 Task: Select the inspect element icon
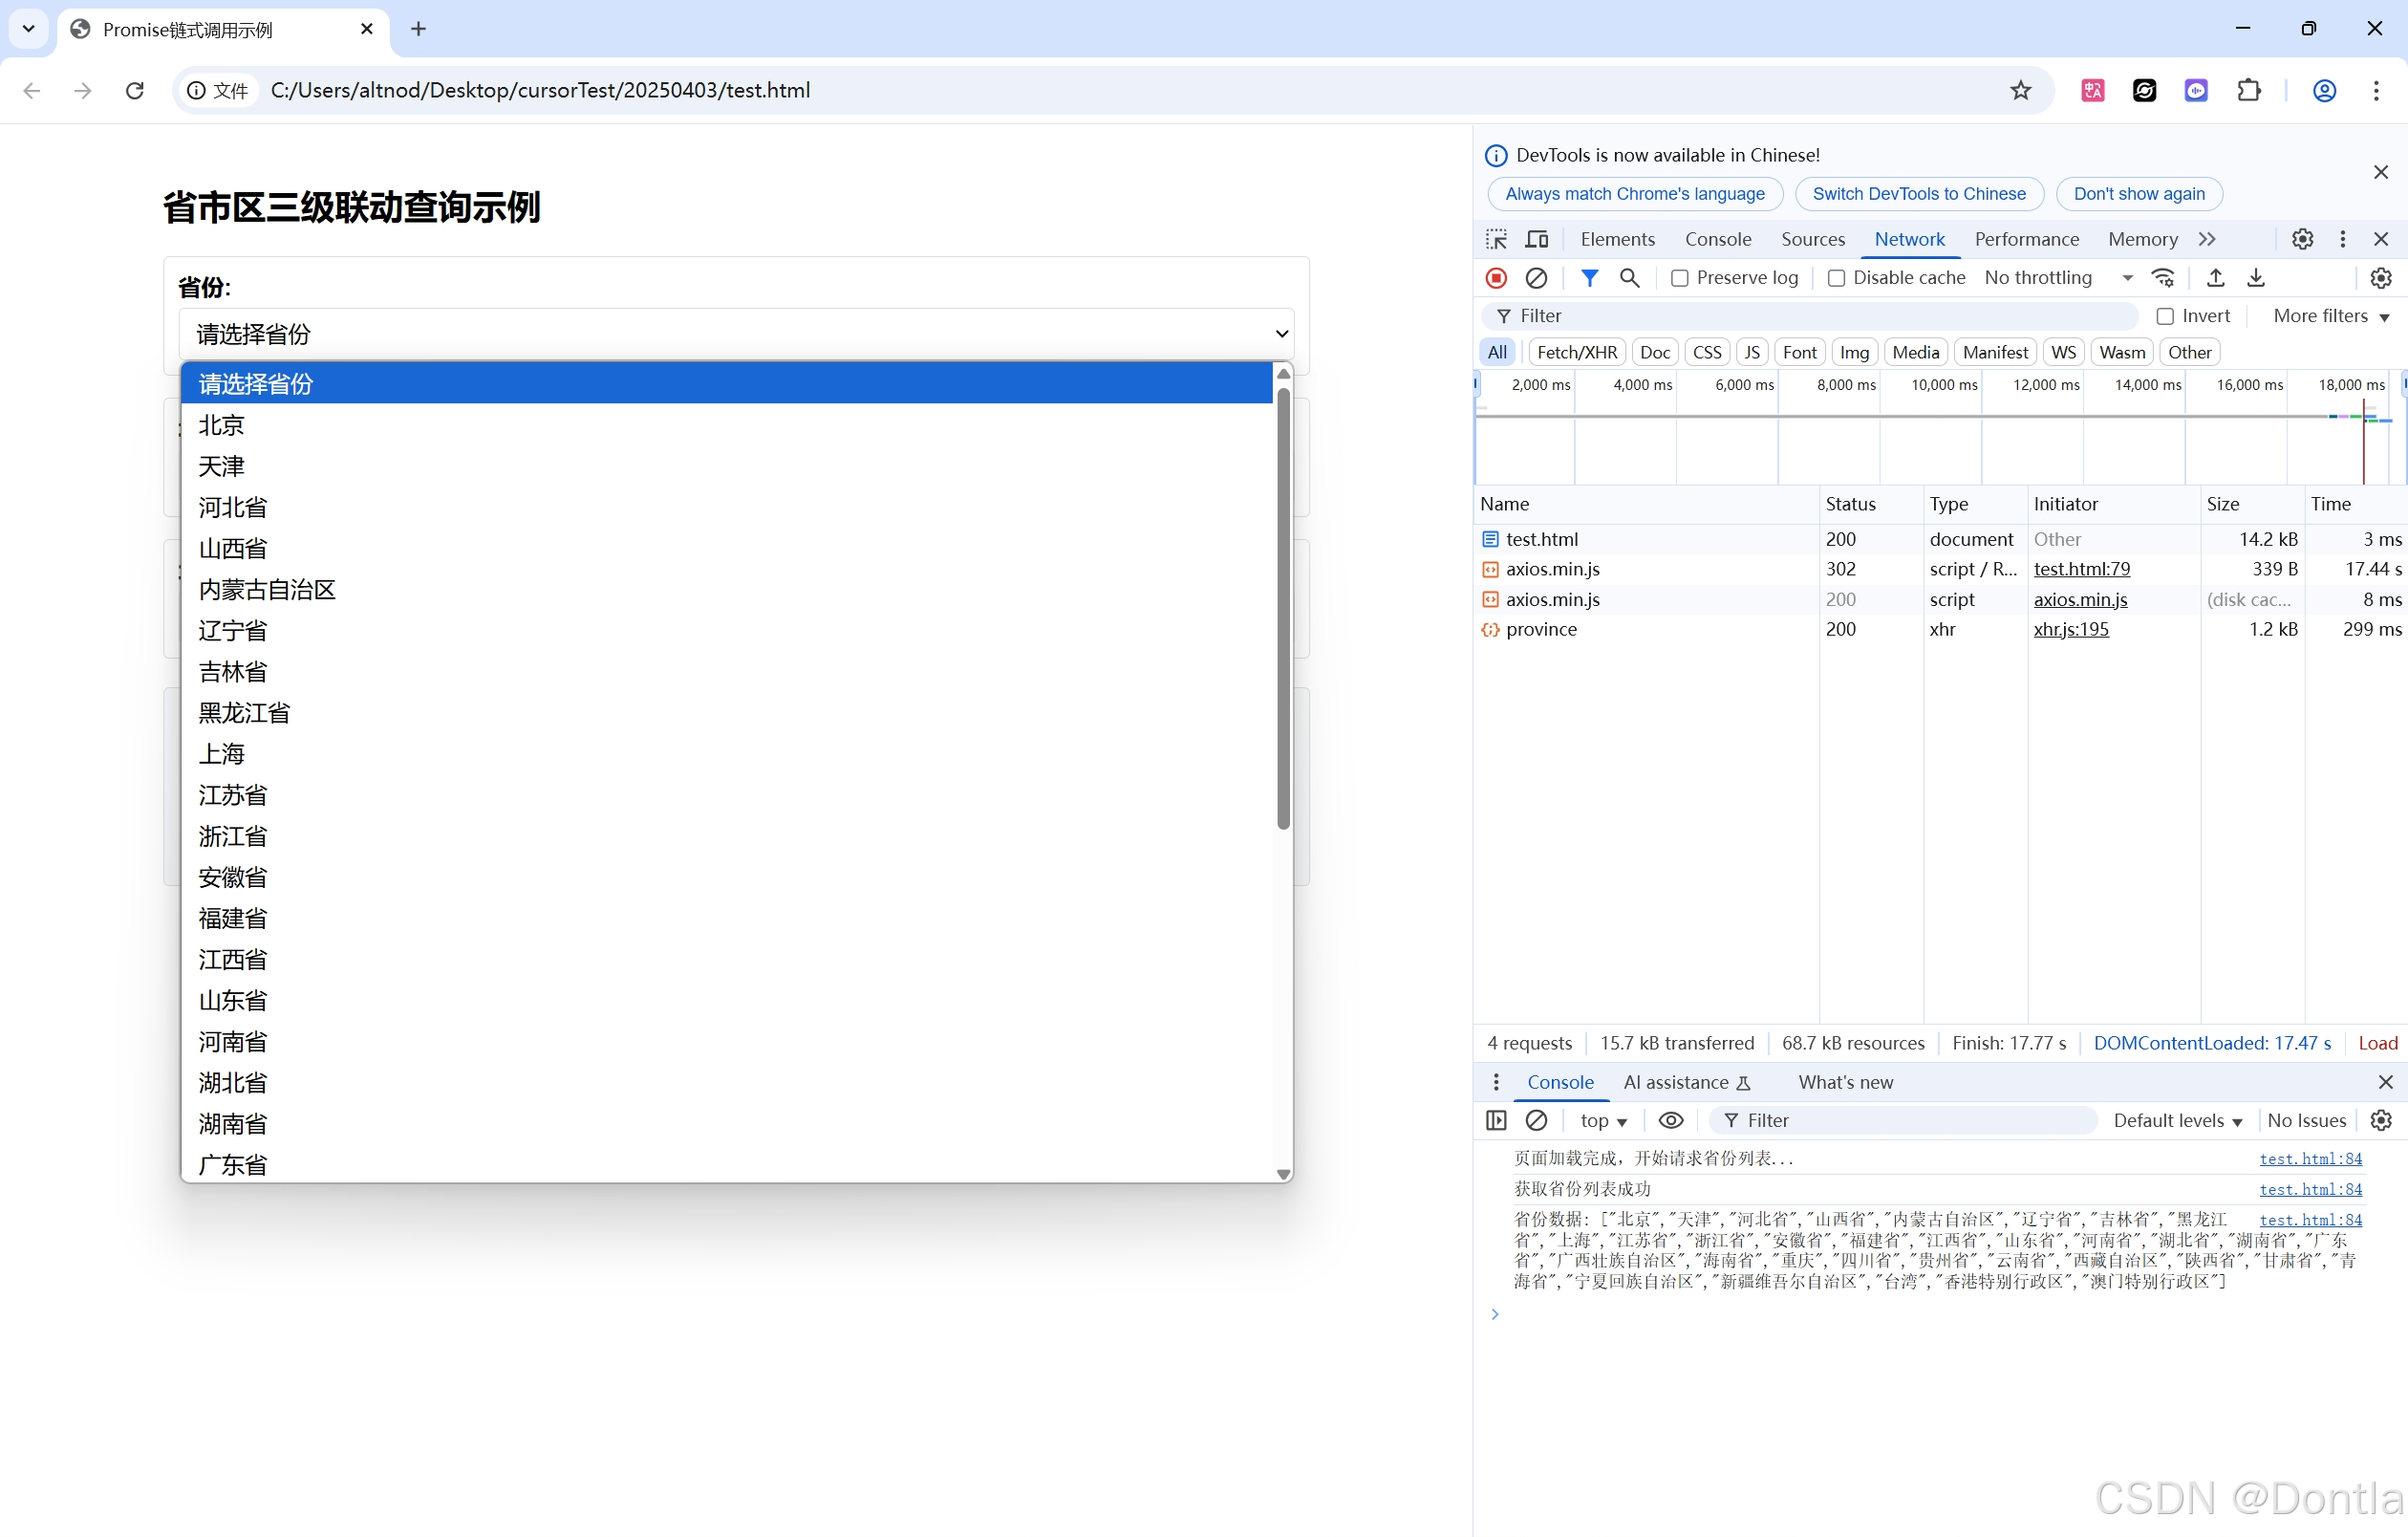tap(1496, 239)
